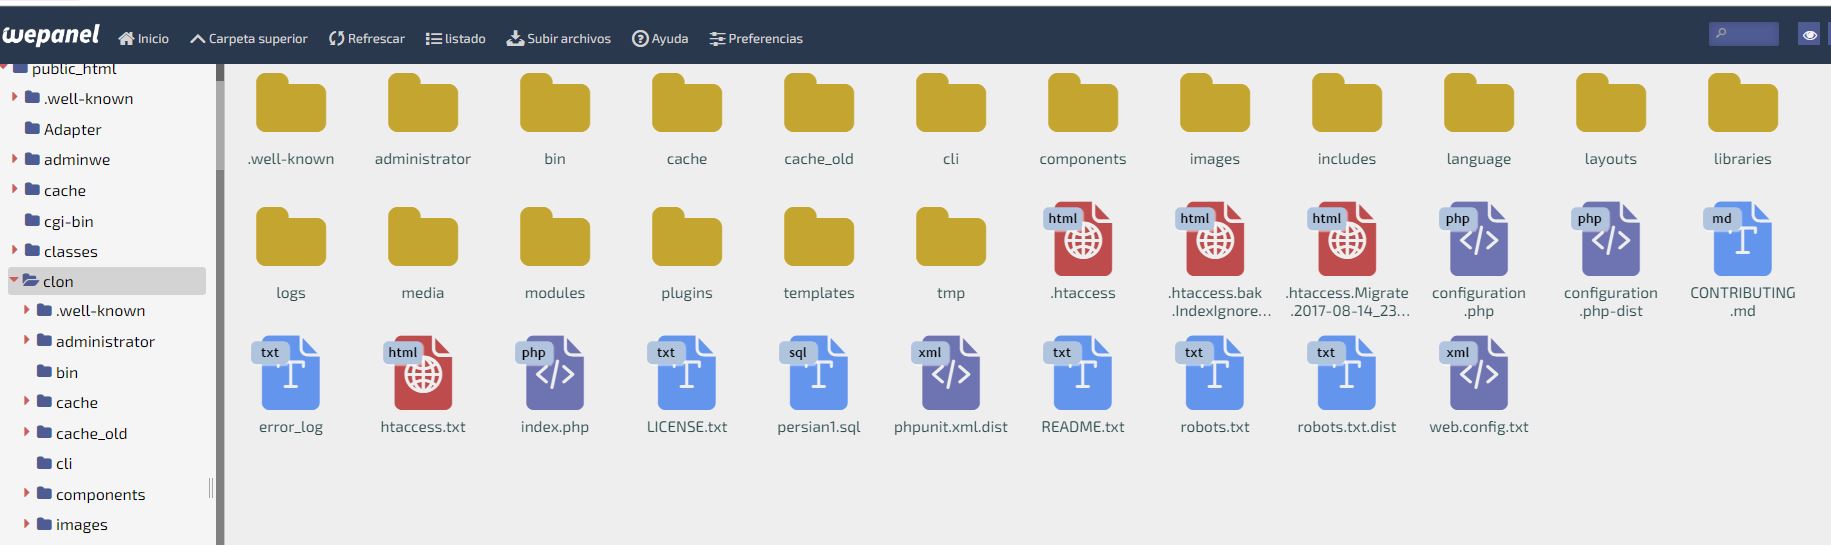
Task: Open the .well-known folder icon in file grid
Action: [x=291, y=102]
